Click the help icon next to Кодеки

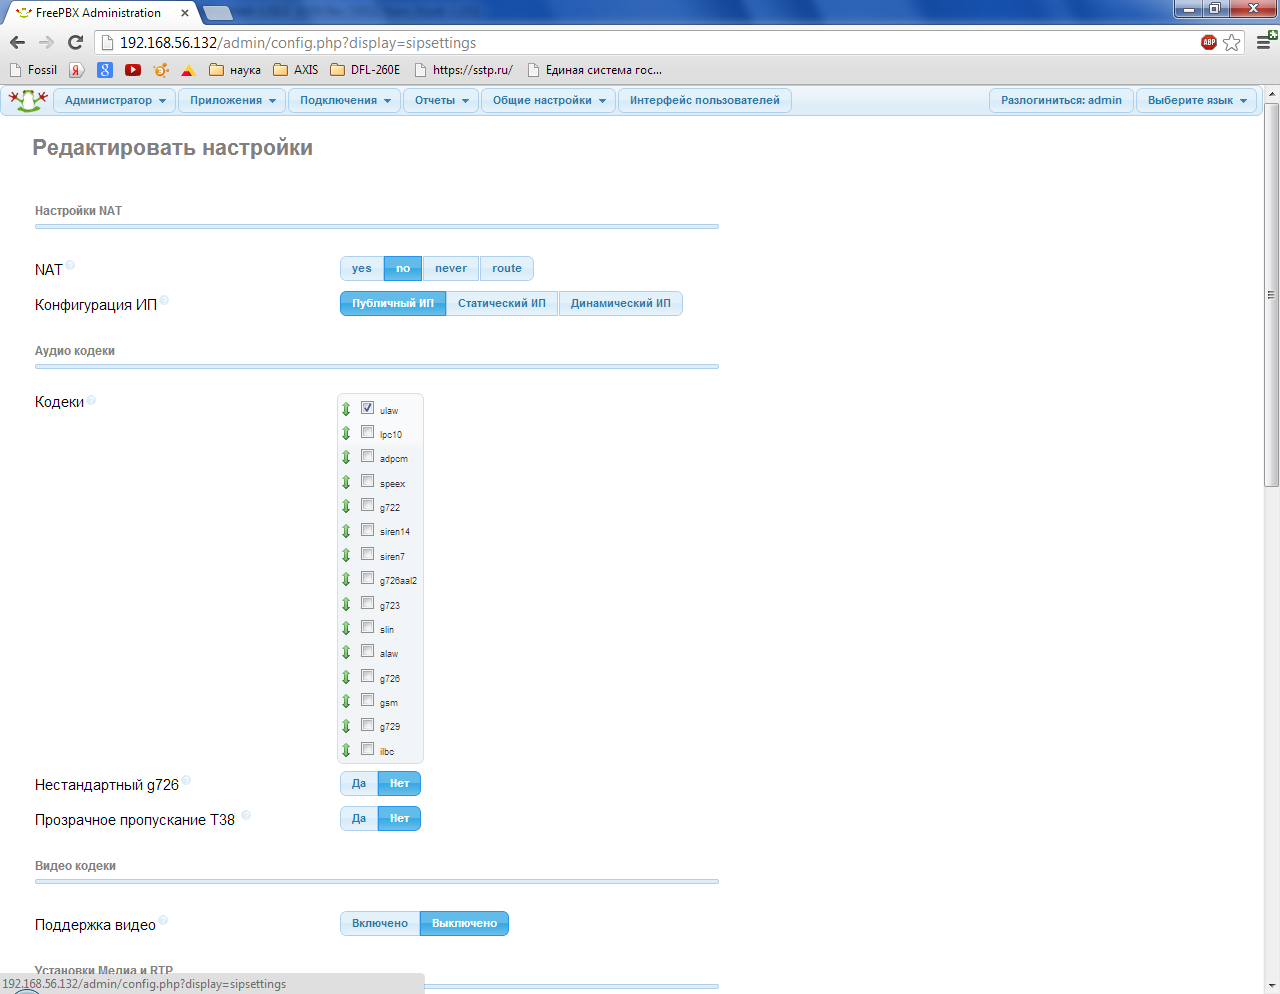pos(91,400)
